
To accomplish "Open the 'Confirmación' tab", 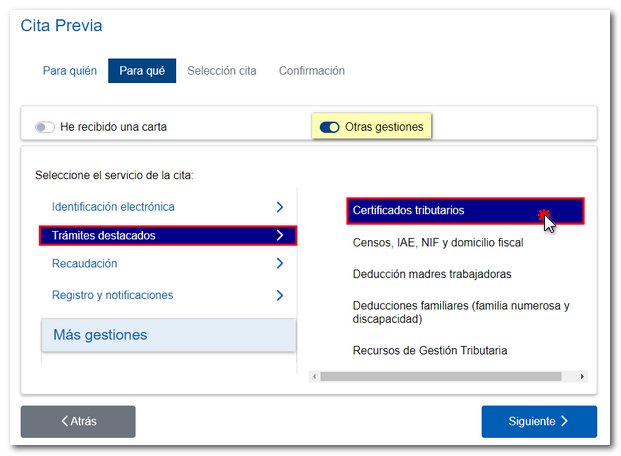I will tap(312, 71).
